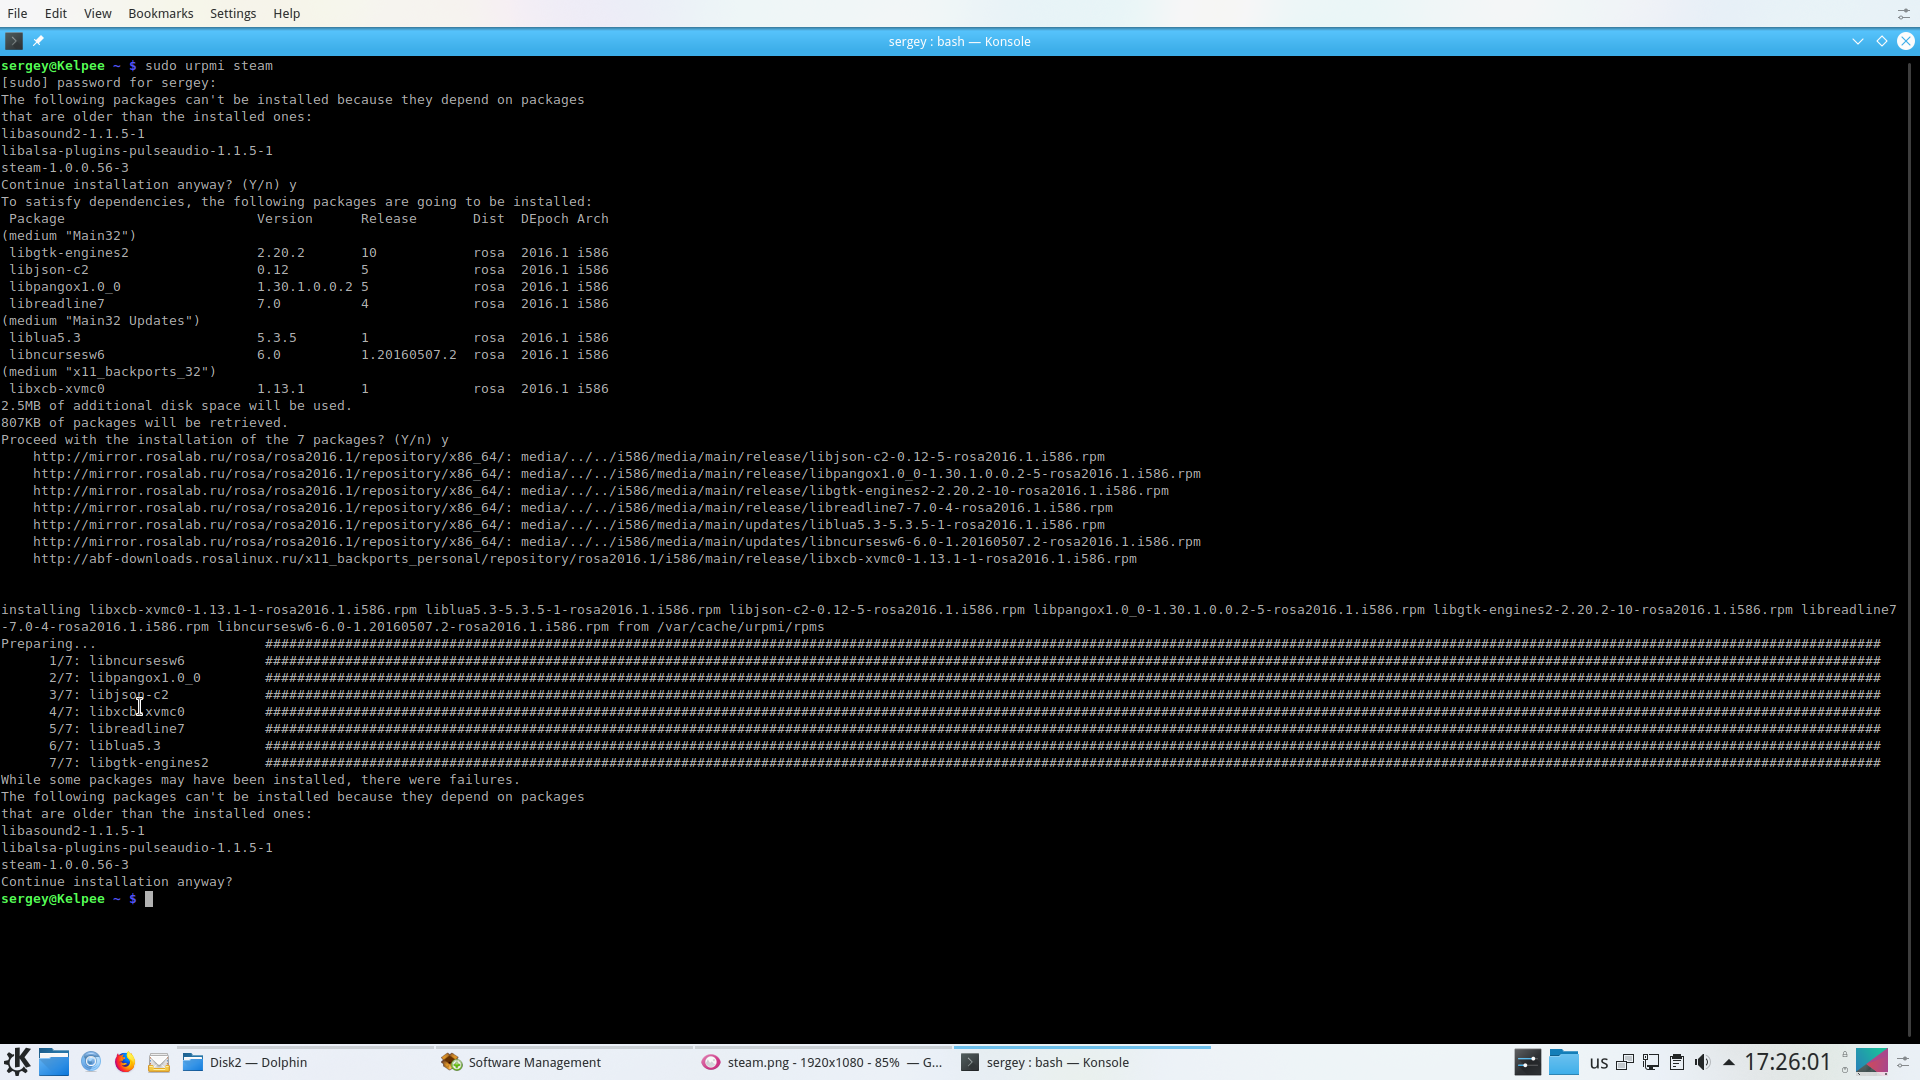Open the clipboard tray icon
Image resolution: width=1920 pixels, height=1080 pixels.
pyautogui.click(x=1677, y=1062)
